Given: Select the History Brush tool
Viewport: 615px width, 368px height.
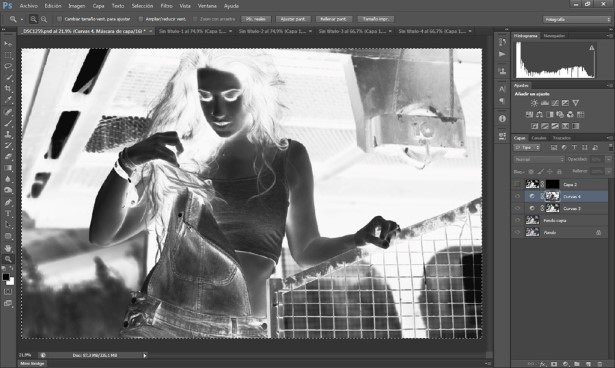Looking at the screenshot, I should point(8,146).
